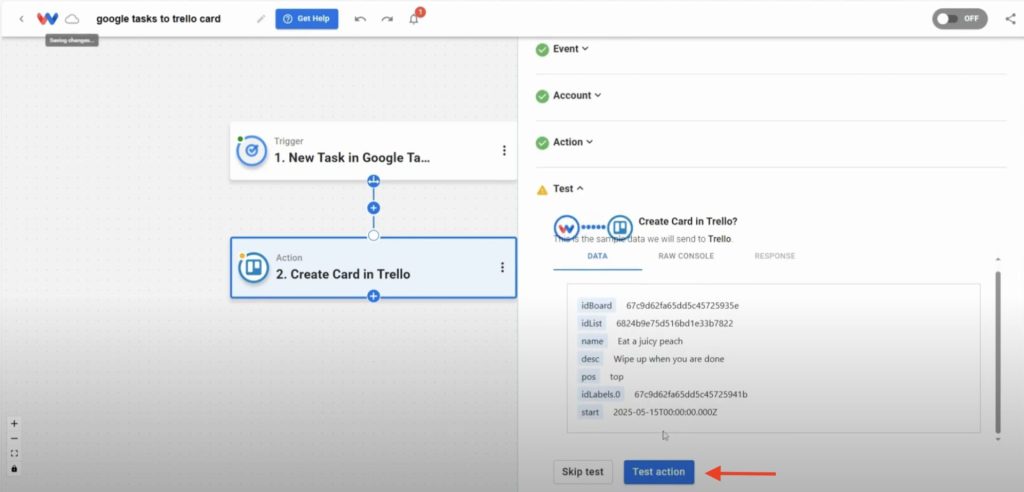Viewport: 1024px width, 492px height.
Task: Open the Trello action app icon
Action: click(x=253, y=267)
